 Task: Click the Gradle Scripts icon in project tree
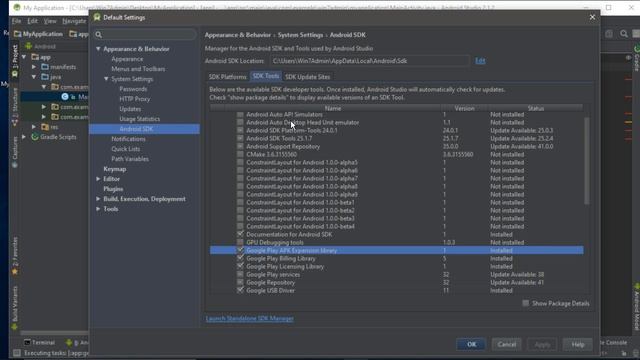(35, 137)
